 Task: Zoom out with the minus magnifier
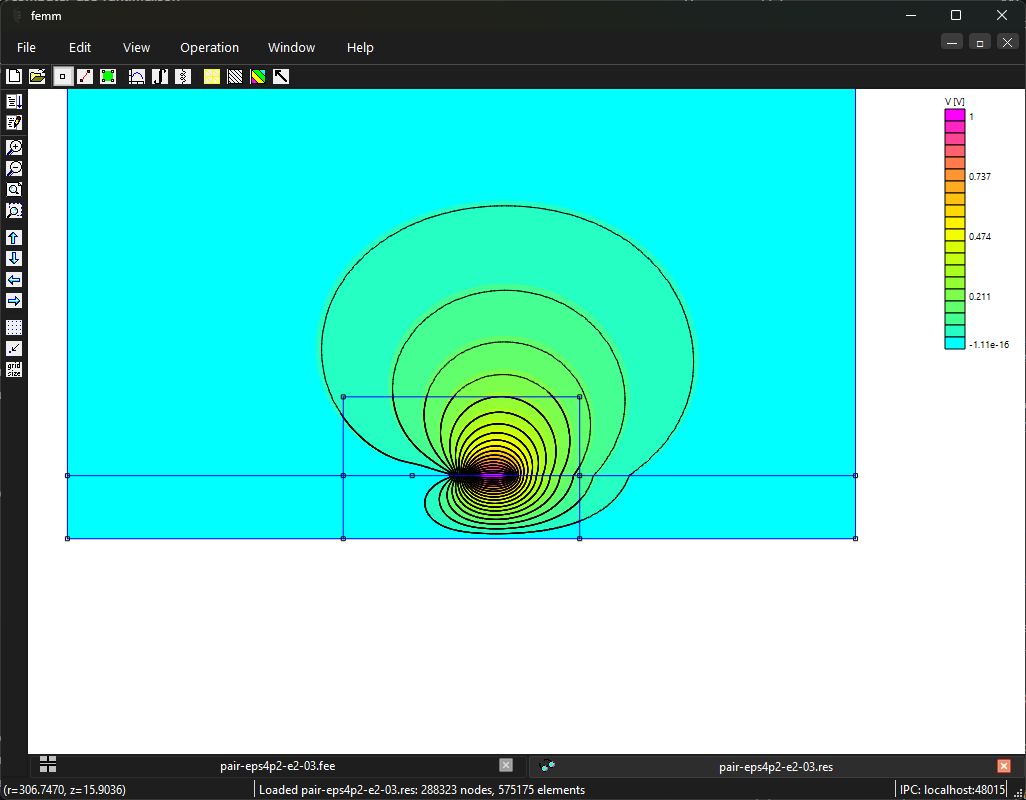pyautogui.click(x=14, y=168)
